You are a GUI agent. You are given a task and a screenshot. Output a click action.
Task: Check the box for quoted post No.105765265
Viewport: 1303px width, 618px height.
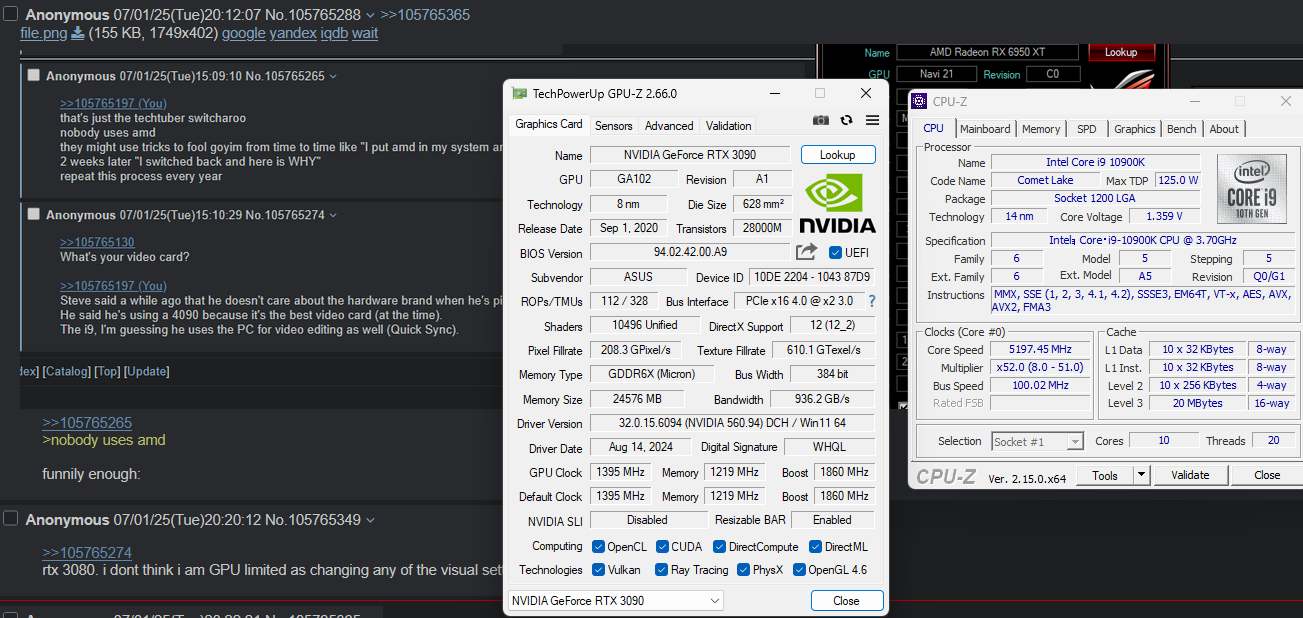pyautogui.click(x=34, y=75)
